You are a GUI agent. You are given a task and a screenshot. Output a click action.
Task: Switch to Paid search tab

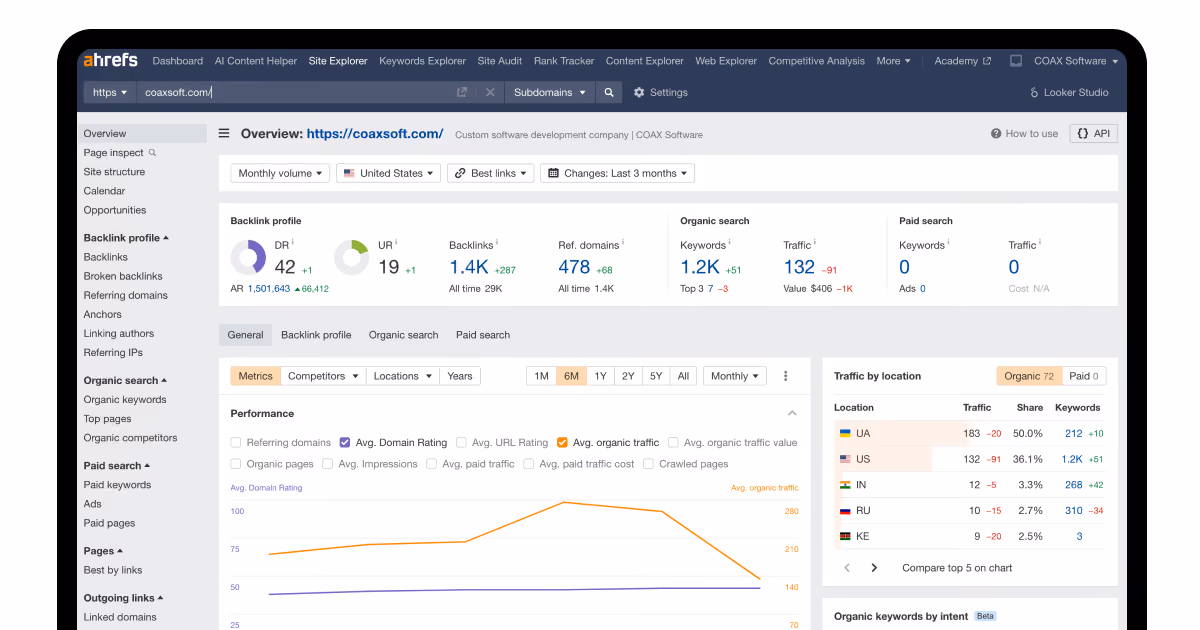click(483, 335)
